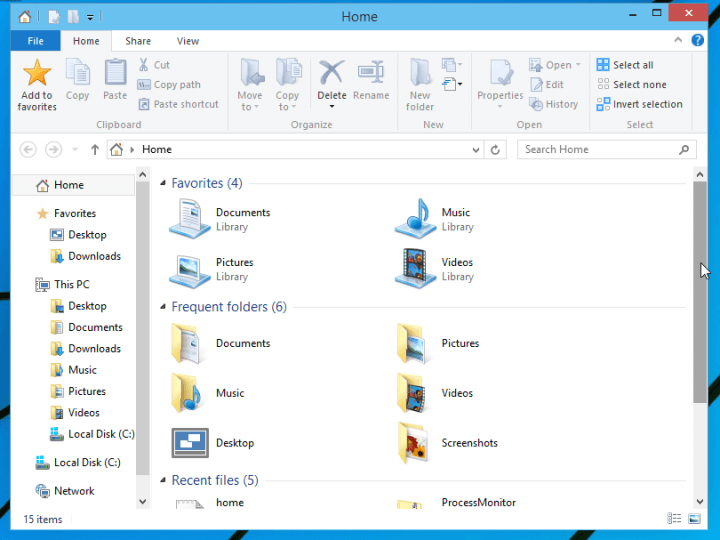Open the Copy to dropdown
720x540 pixels.
[293, 107]
